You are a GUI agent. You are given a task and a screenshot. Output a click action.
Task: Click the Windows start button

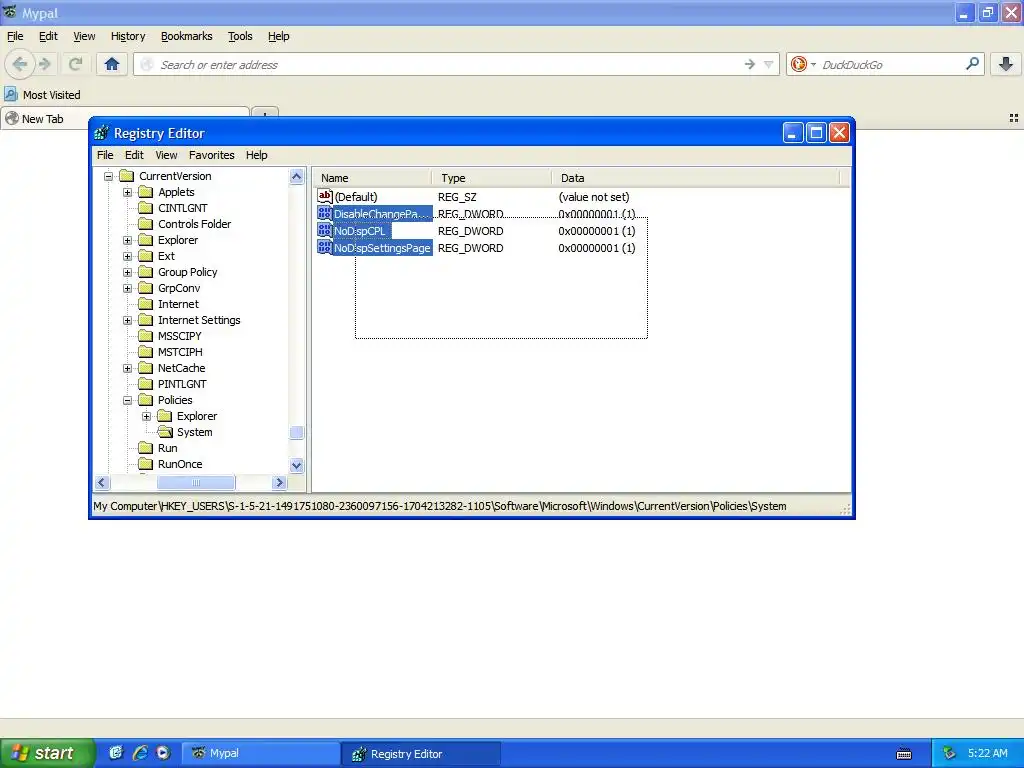point(46,753)
